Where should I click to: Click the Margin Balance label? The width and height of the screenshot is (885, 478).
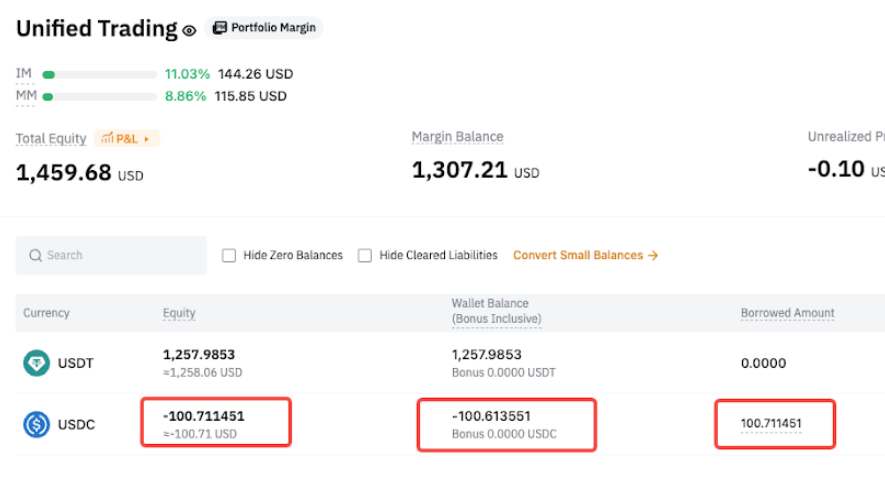pos(457,137)
